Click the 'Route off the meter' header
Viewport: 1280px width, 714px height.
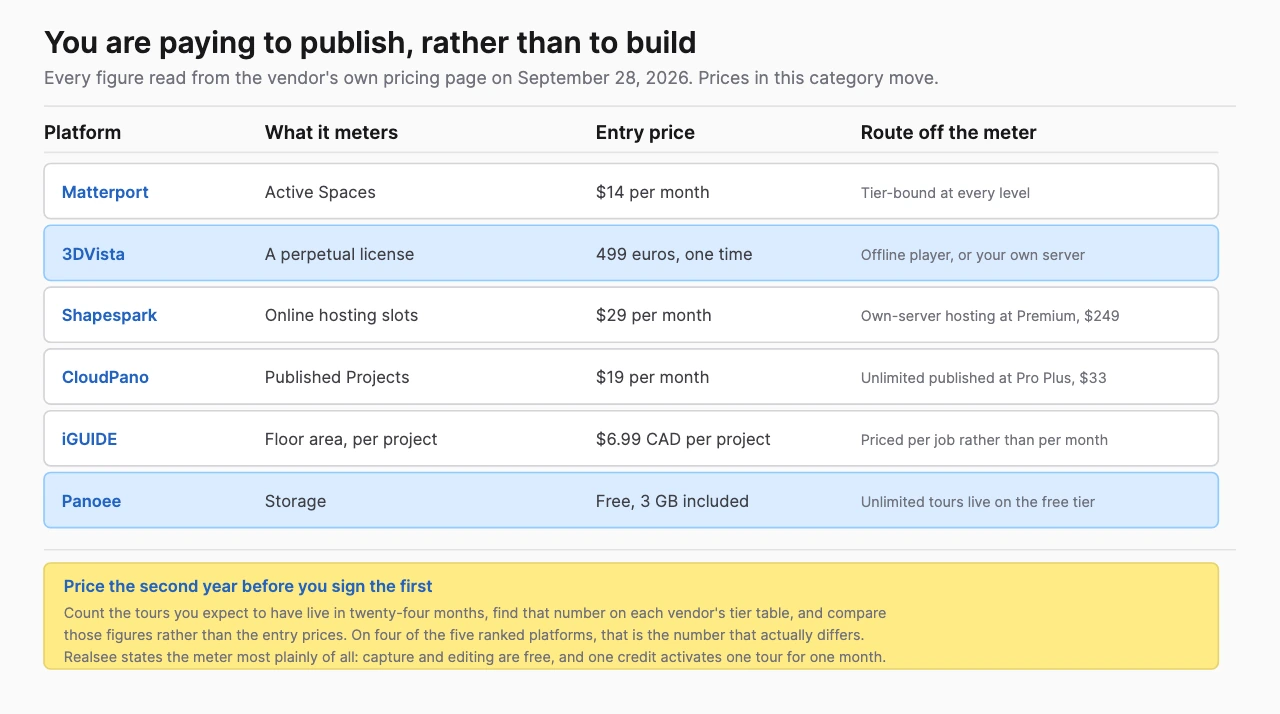pos(948,132)
